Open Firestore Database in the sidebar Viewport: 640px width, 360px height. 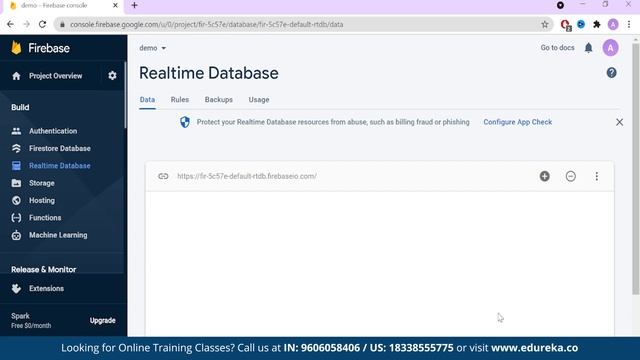point(60,149)
